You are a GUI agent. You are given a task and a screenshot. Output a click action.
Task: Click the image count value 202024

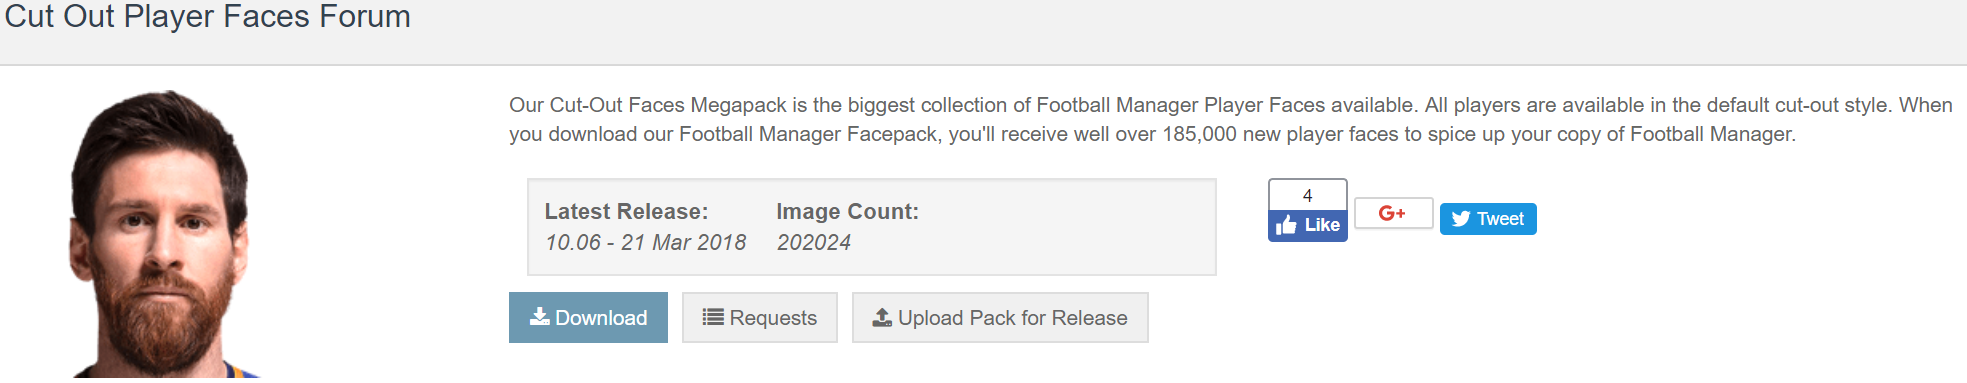(814, 243)
